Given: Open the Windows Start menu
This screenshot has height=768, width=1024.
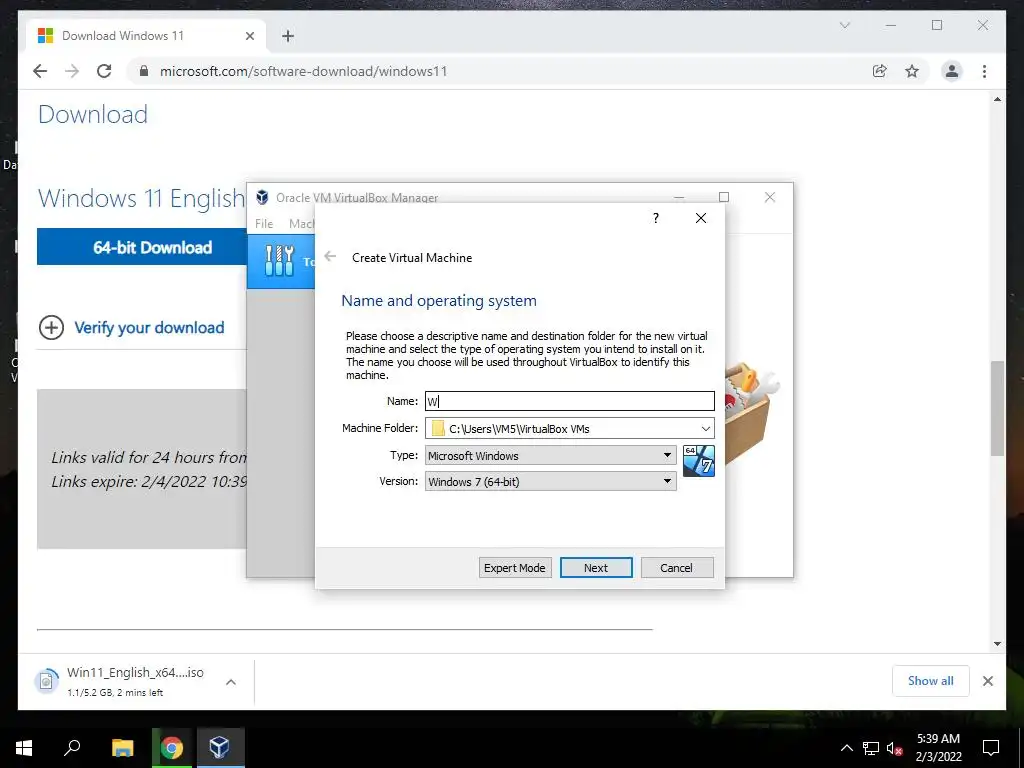Looking at the screenshot, I should (24, 747).
